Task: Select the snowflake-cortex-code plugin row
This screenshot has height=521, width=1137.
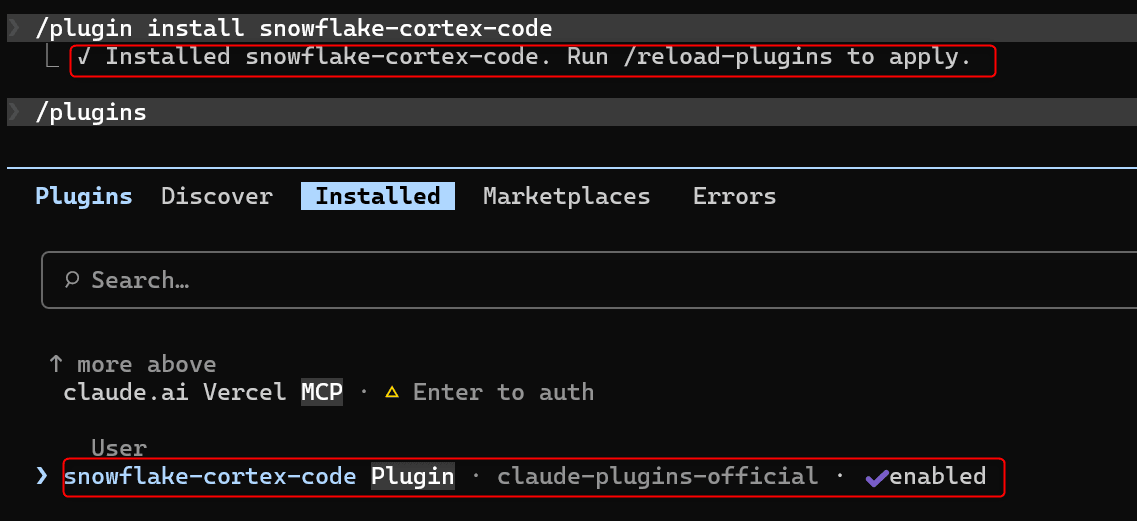Action: click(x=534, y=477)
